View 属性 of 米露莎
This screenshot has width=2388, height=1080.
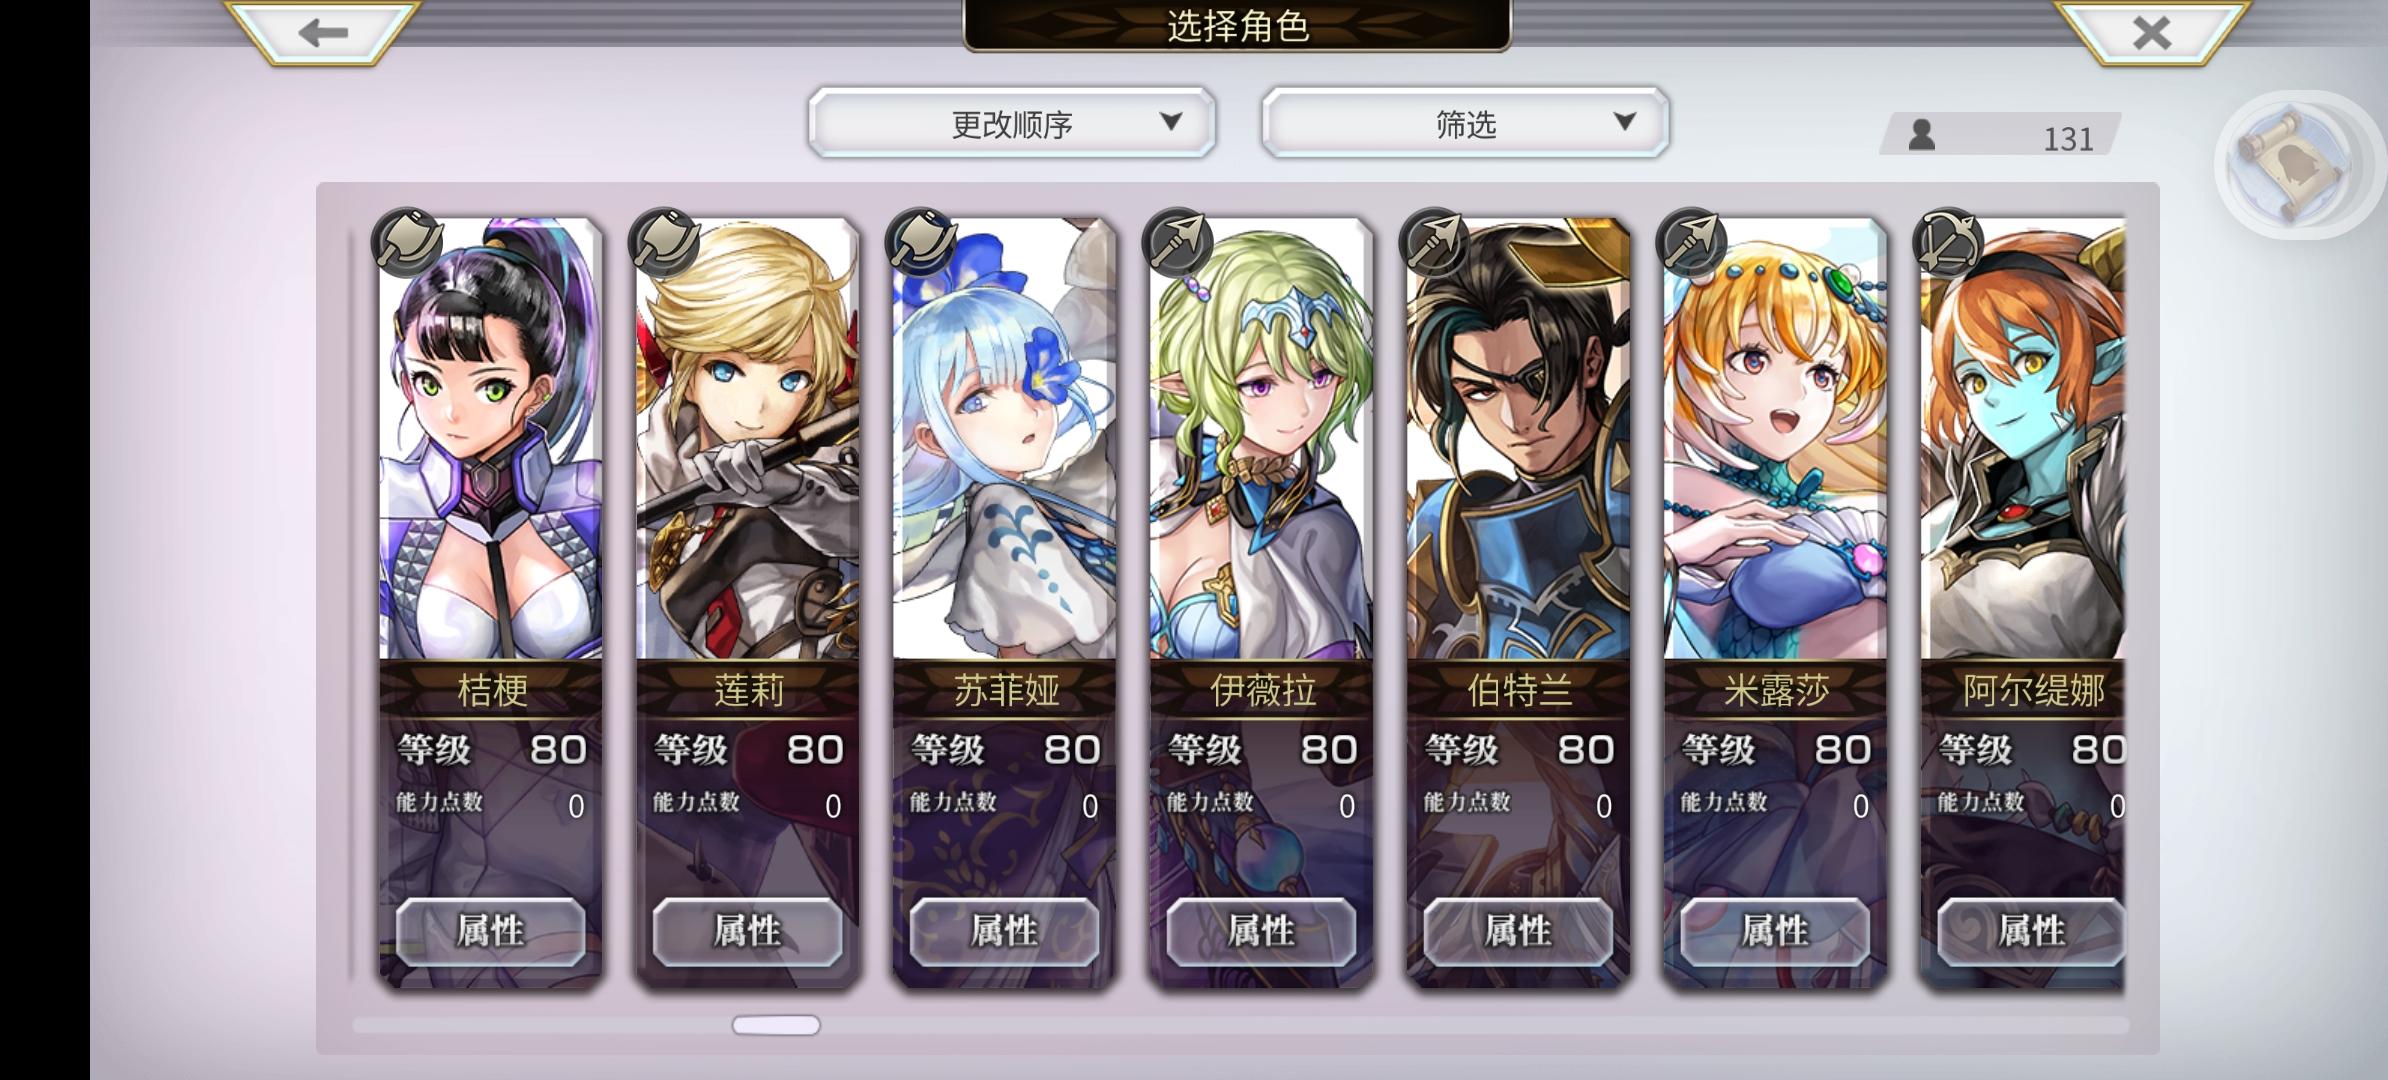1775,931
